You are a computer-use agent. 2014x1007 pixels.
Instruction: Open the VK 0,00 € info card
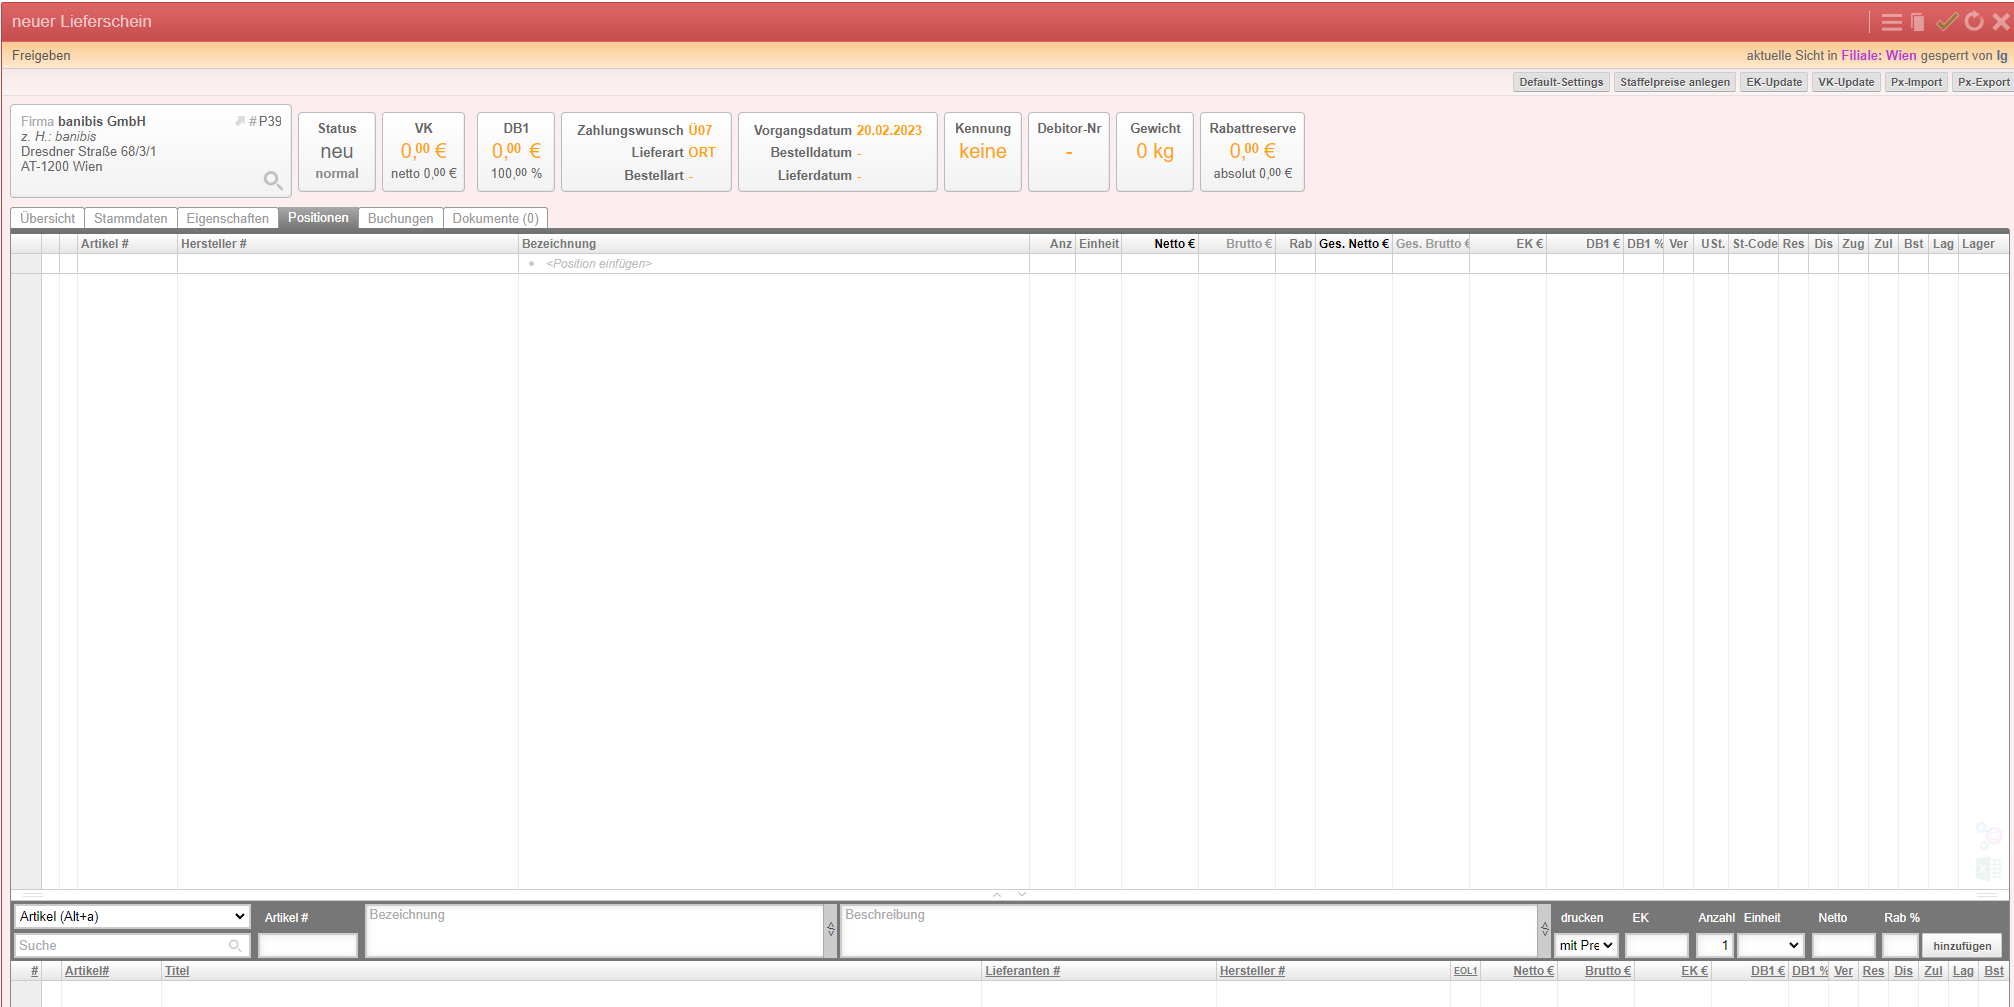pos(423,151)
